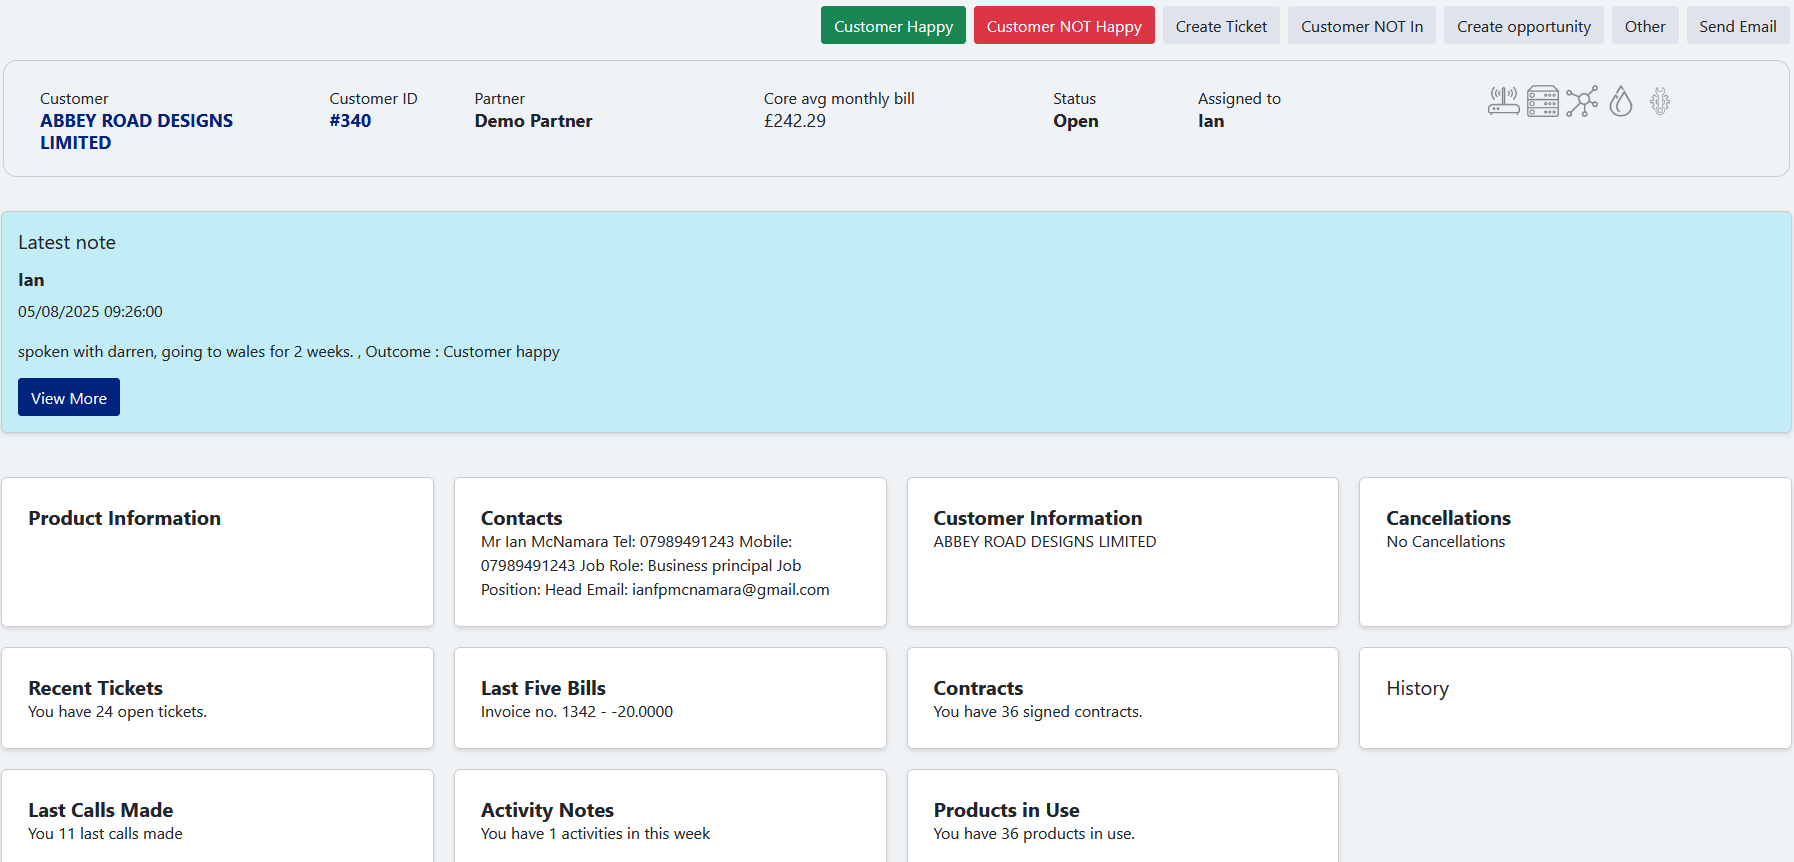Click the water droplet icon
Screen dimensions: 1794x862
click(x=1620, y=101)
